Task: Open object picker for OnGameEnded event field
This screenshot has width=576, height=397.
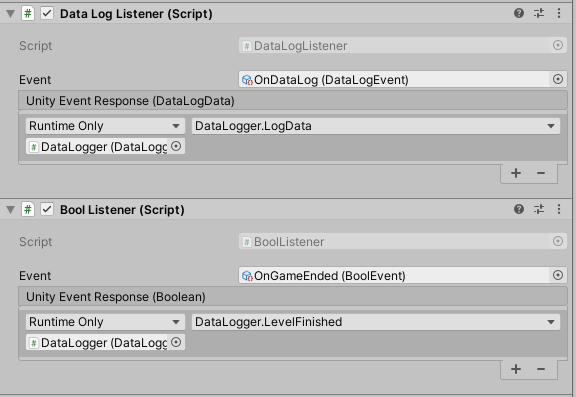Action: (558, 275)
